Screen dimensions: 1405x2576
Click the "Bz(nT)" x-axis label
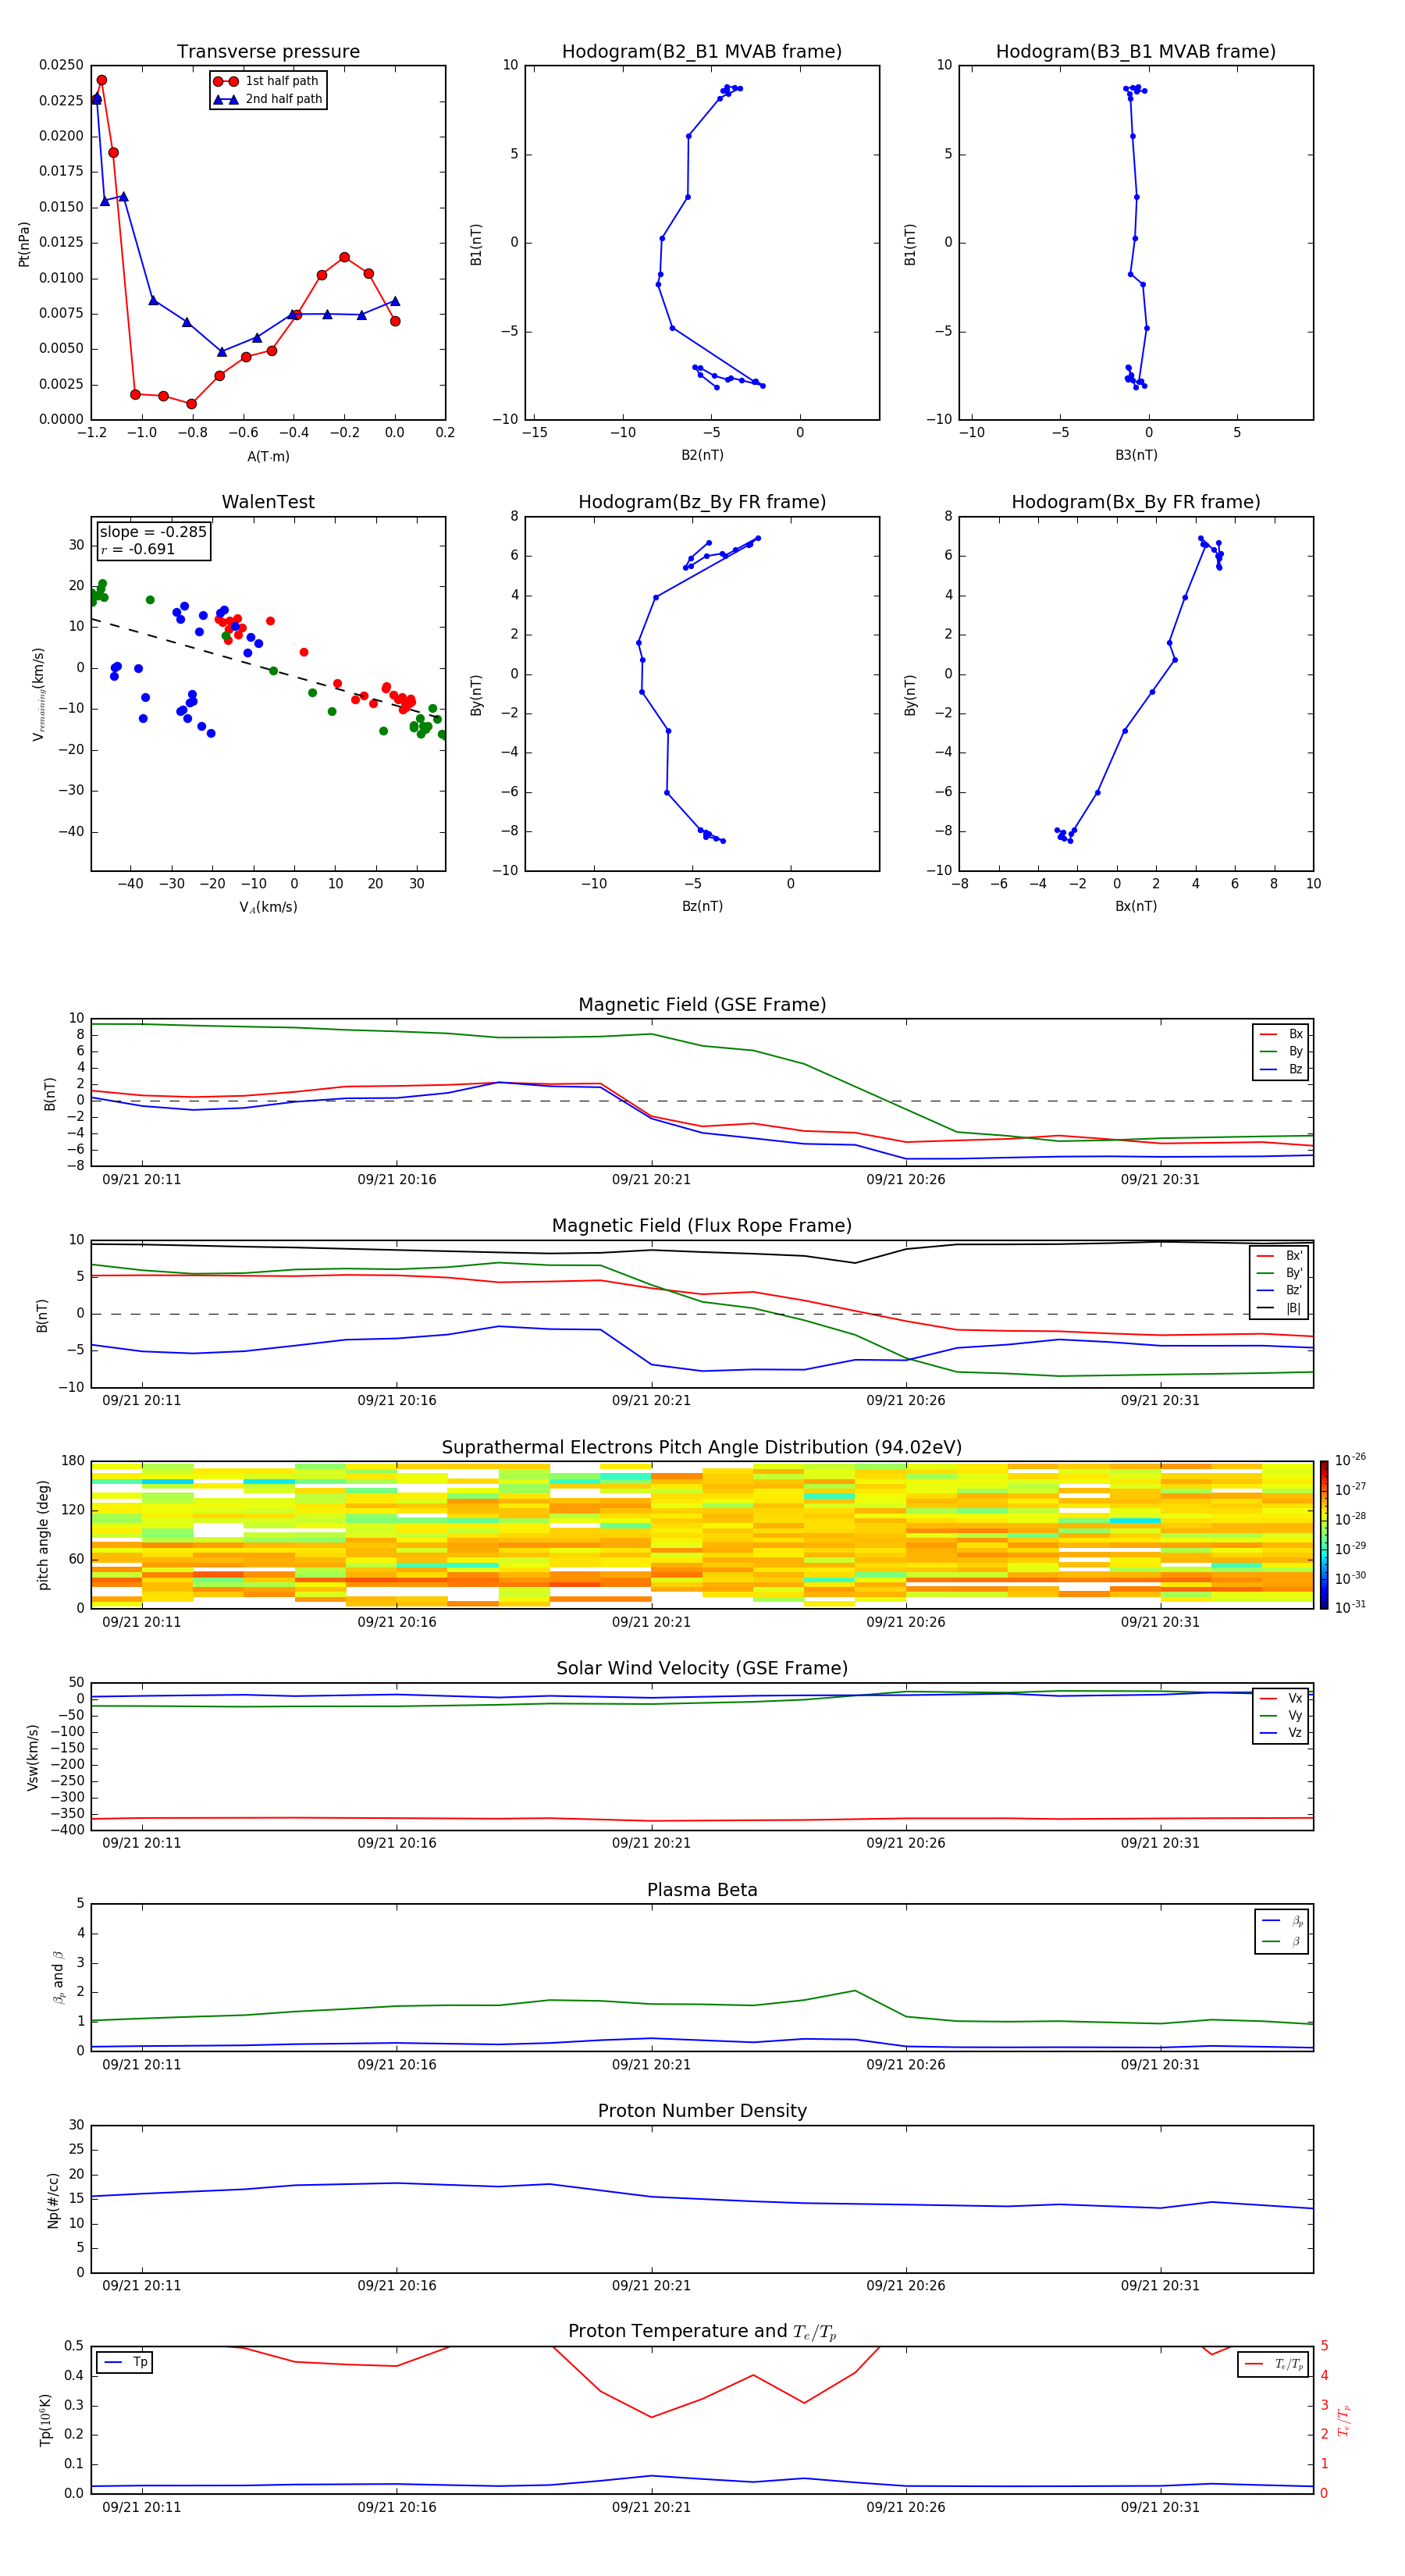[x=702, y=906]
